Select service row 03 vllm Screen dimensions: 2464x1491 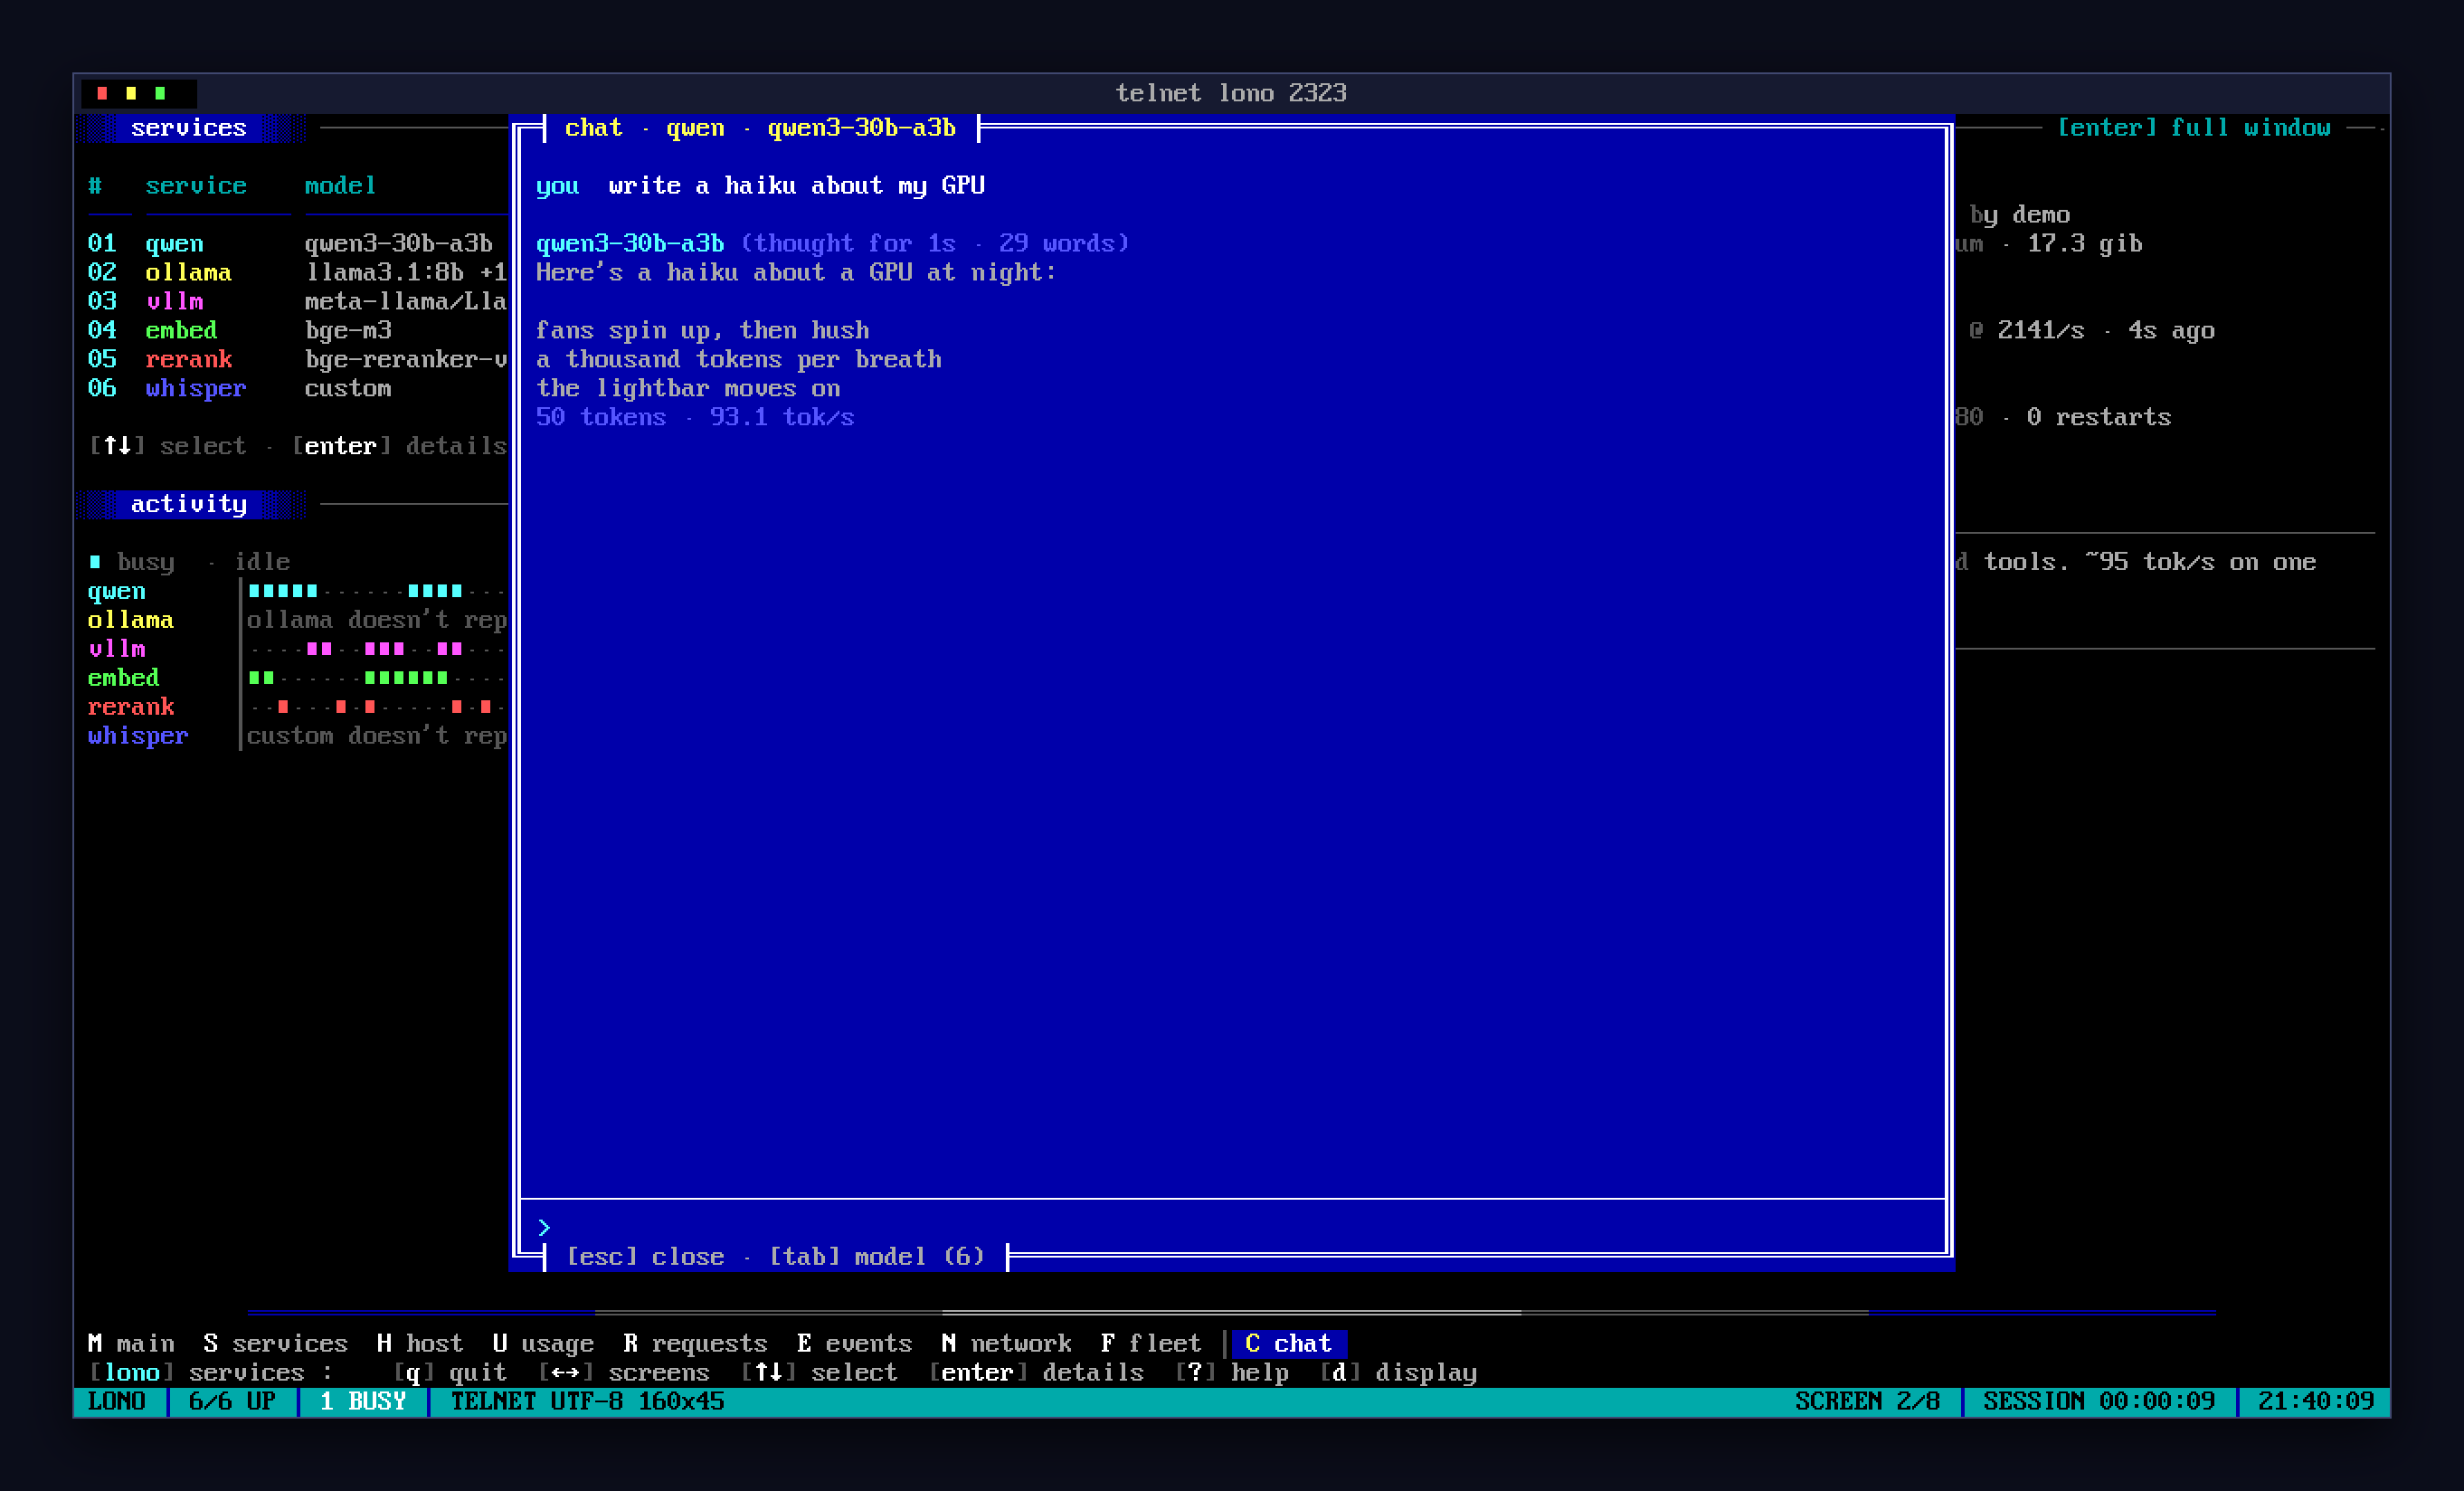click(x=297, y=301)
